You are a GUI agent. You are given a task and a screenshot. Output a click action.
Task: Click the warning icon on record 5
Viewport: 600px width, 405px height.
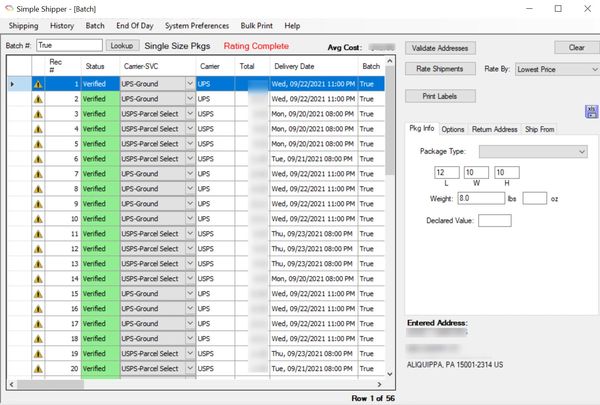(x=38, y=144)
